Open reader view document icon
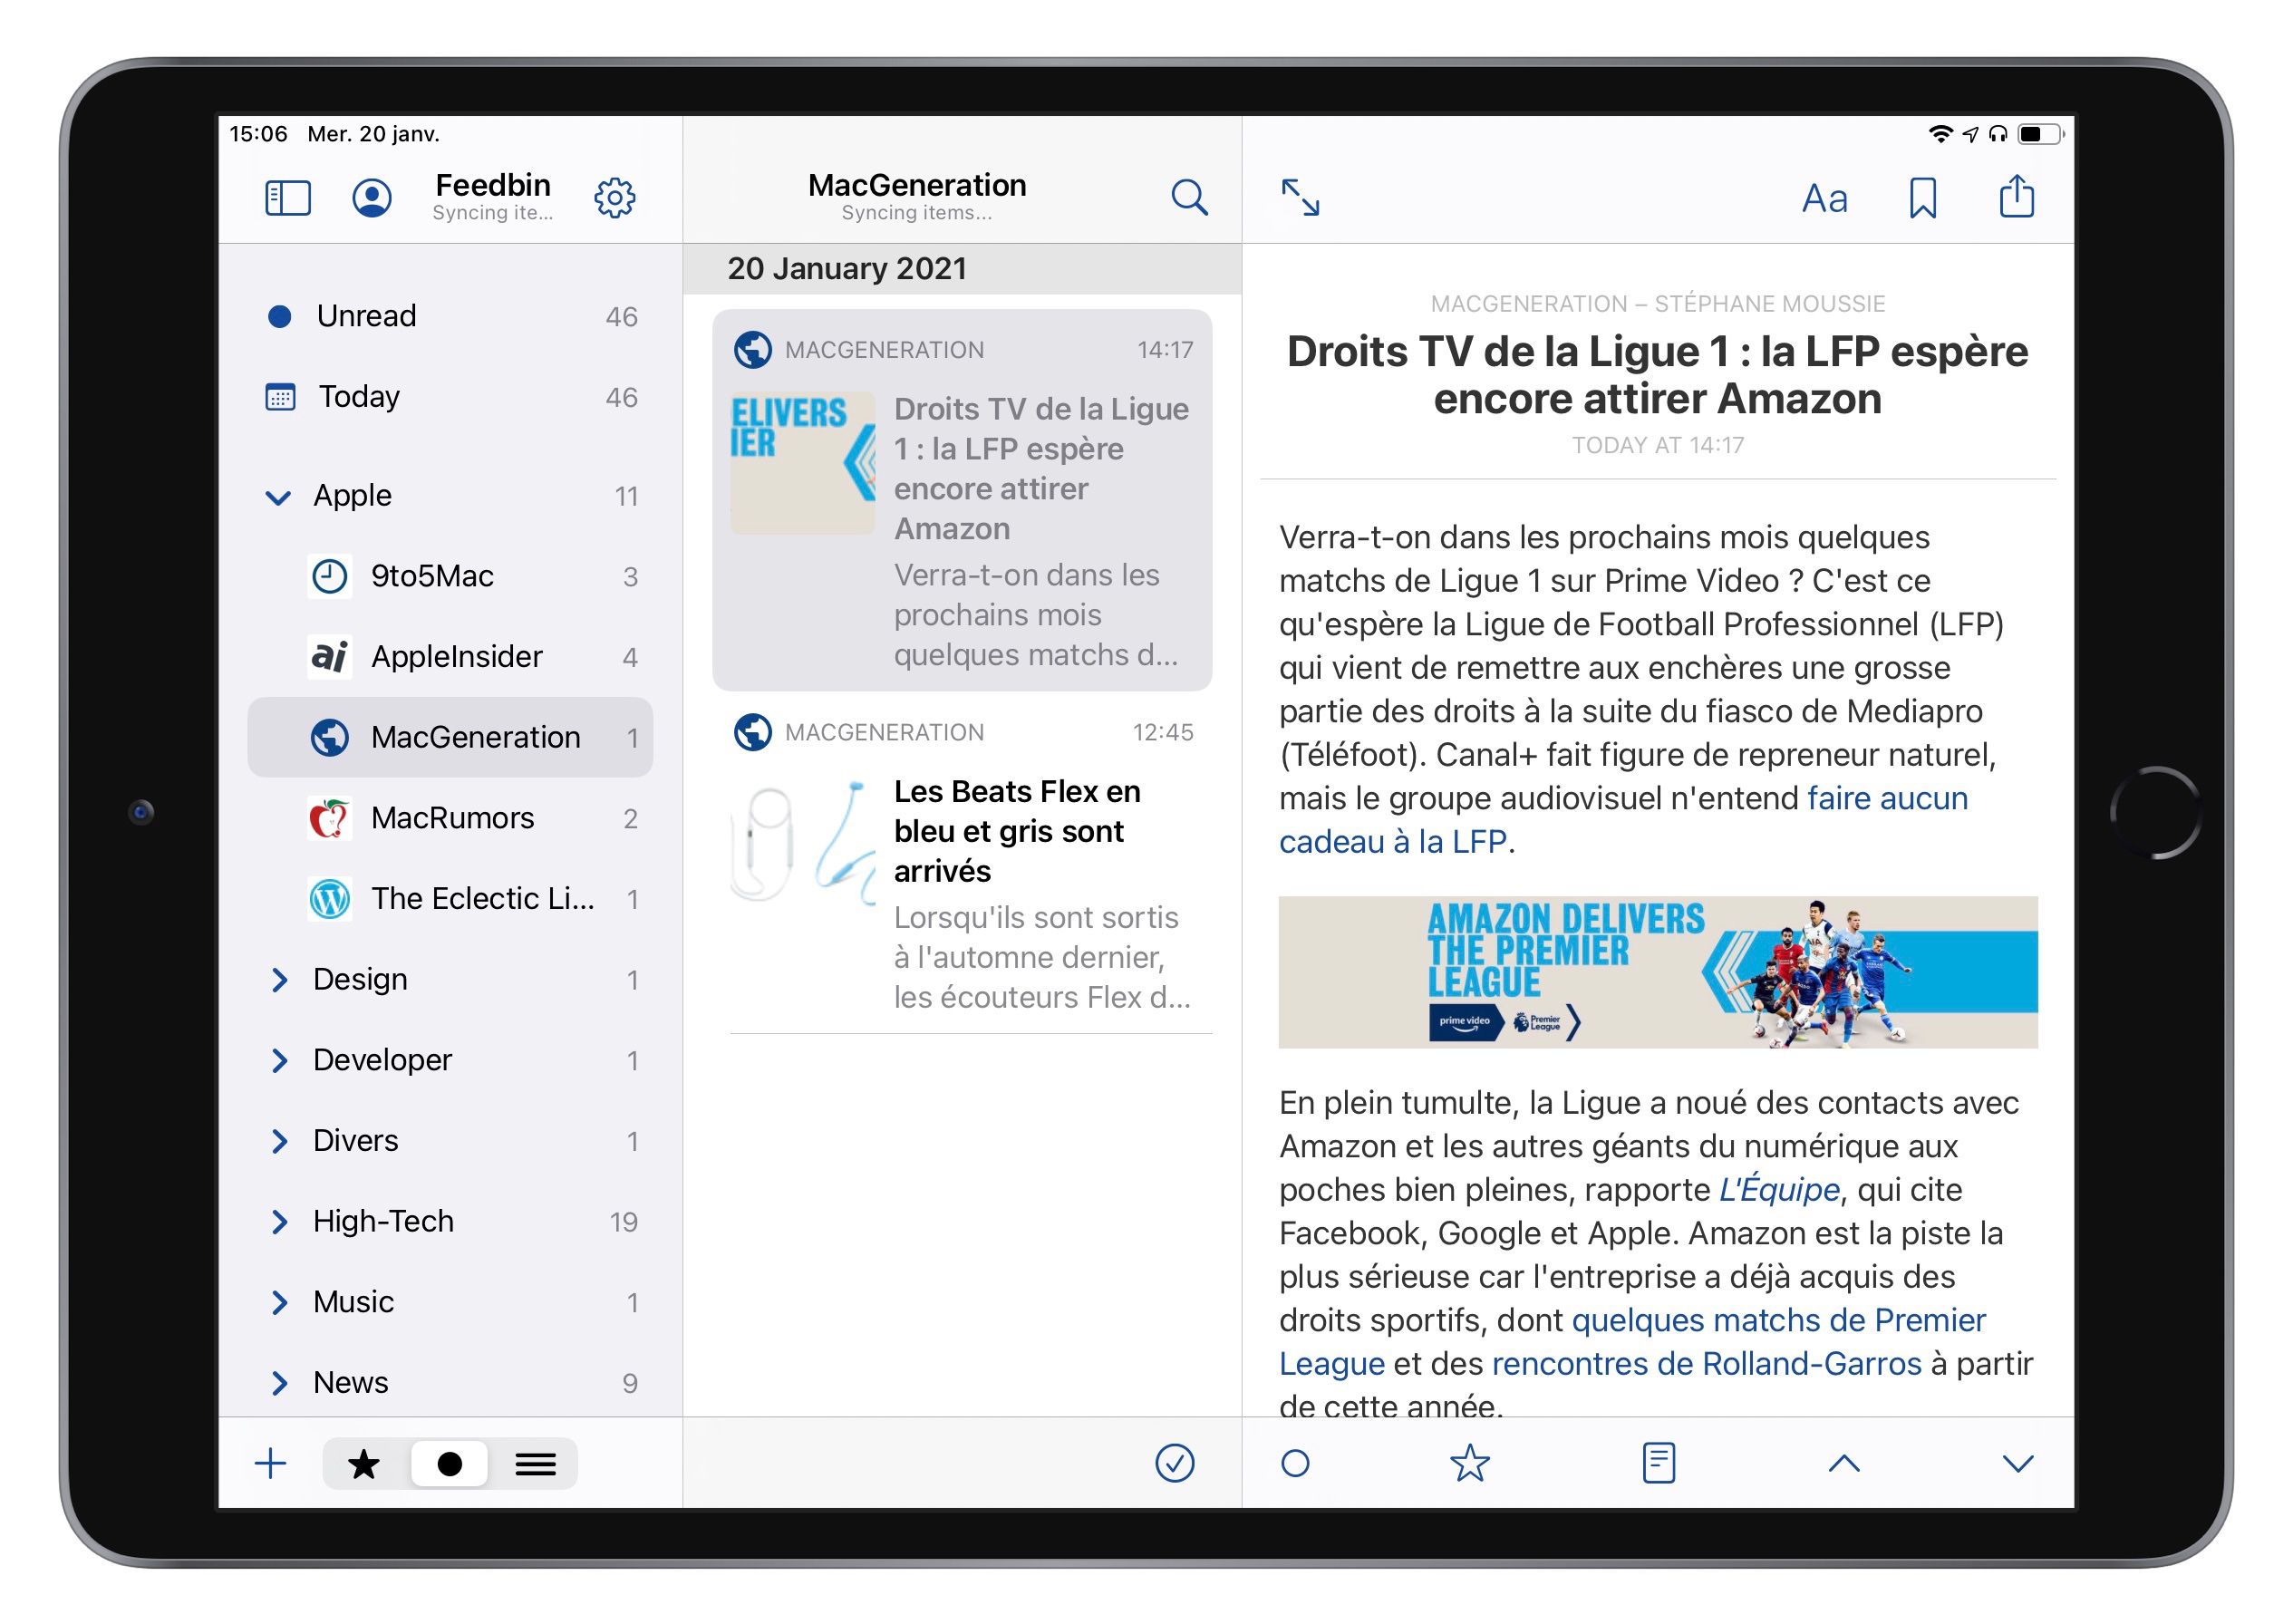 pos(1658,1463)
